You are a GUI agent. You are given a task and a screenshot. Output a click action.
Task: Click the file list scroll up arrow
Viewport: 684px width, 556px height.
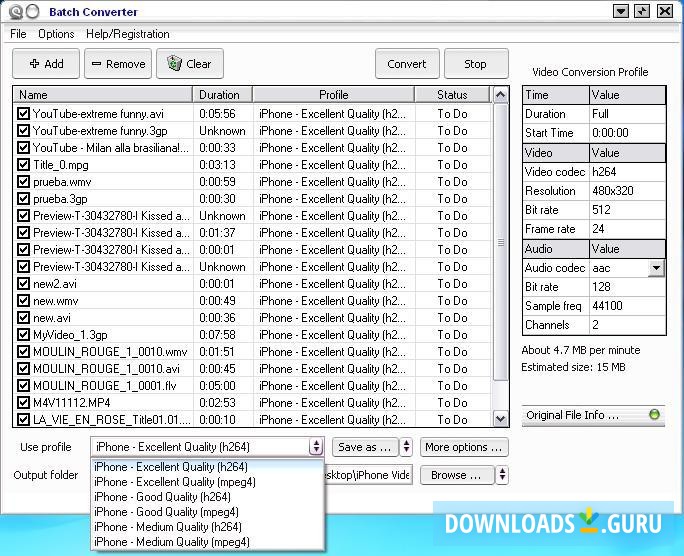pos(501,95)
